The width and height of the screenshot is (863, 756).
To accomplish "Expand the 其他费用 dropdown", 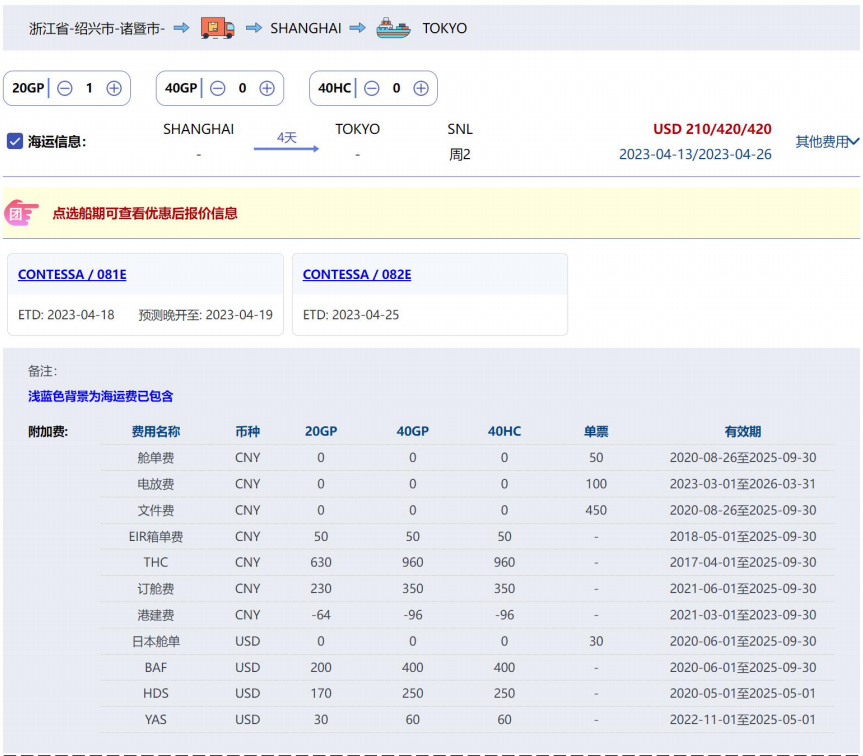I will pos(827,141).
